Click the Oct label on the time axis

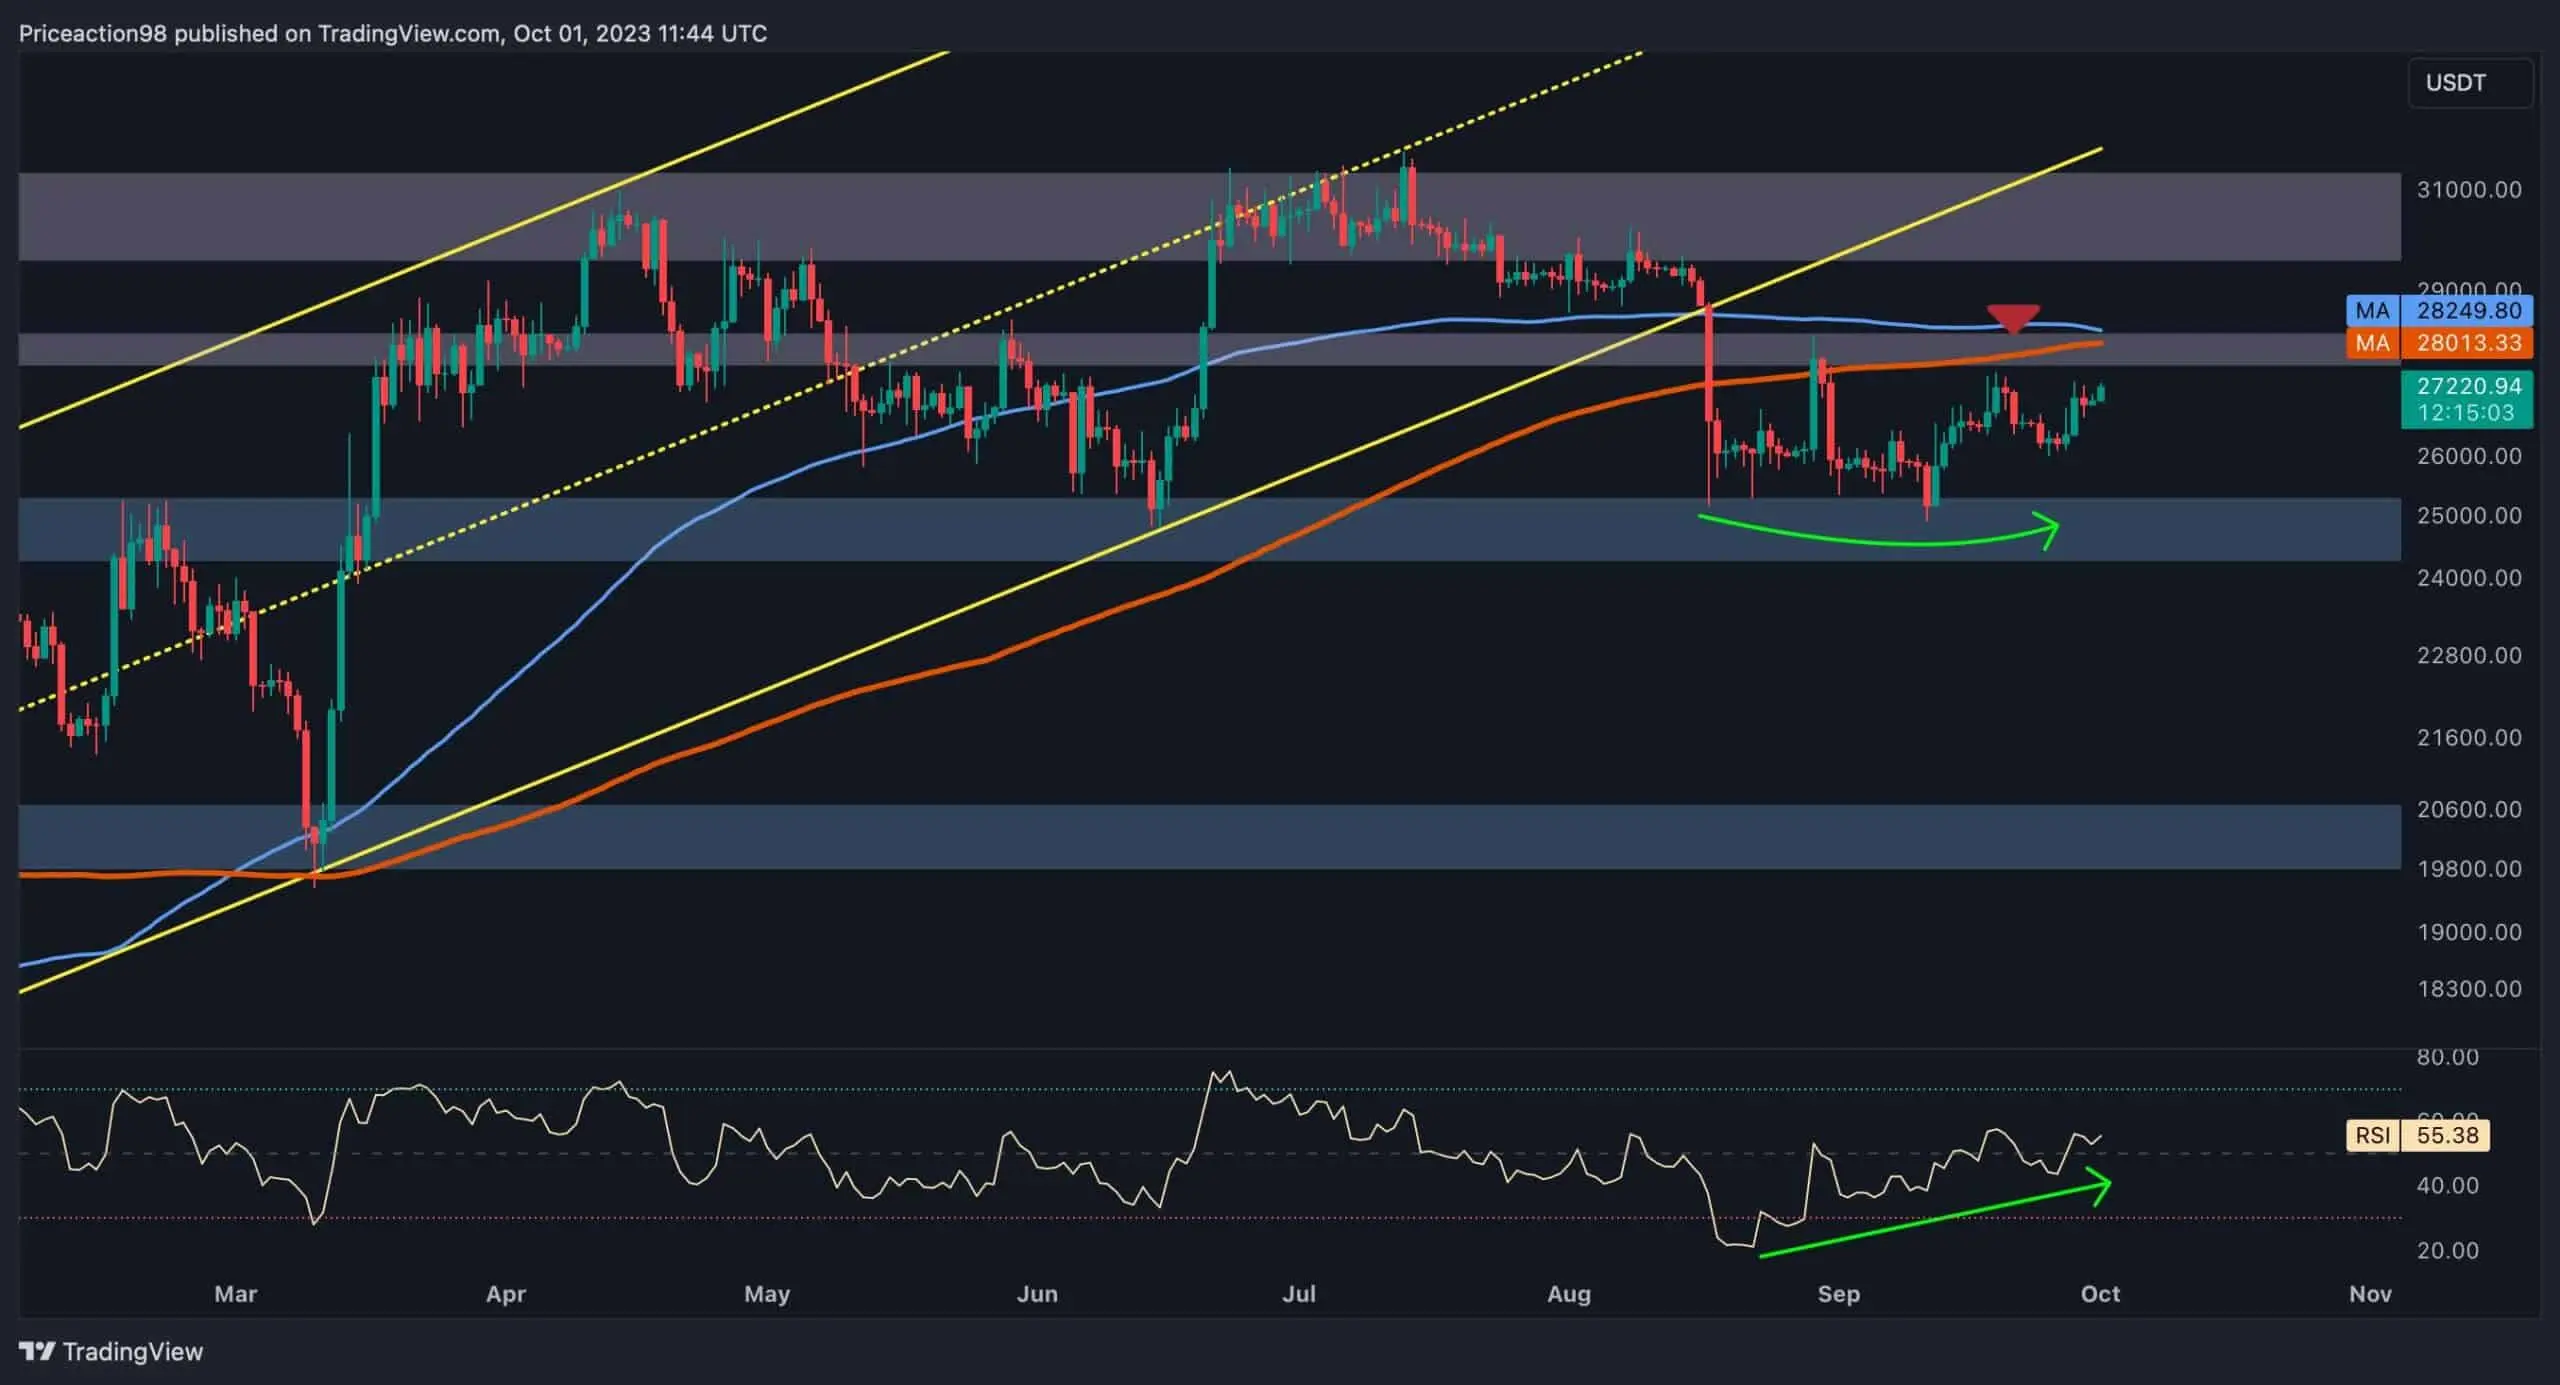pyautogui.click(x=2098, y=1293)
